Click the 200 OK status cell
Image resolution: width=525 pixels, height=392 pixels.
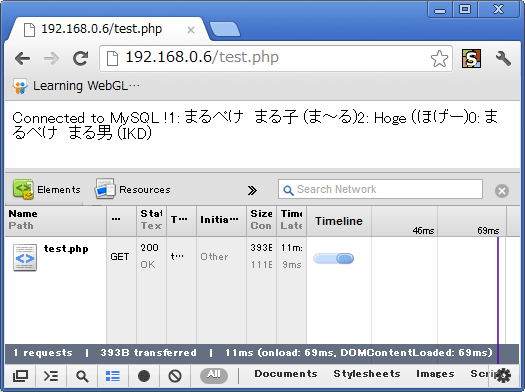(x=151, y=256)
